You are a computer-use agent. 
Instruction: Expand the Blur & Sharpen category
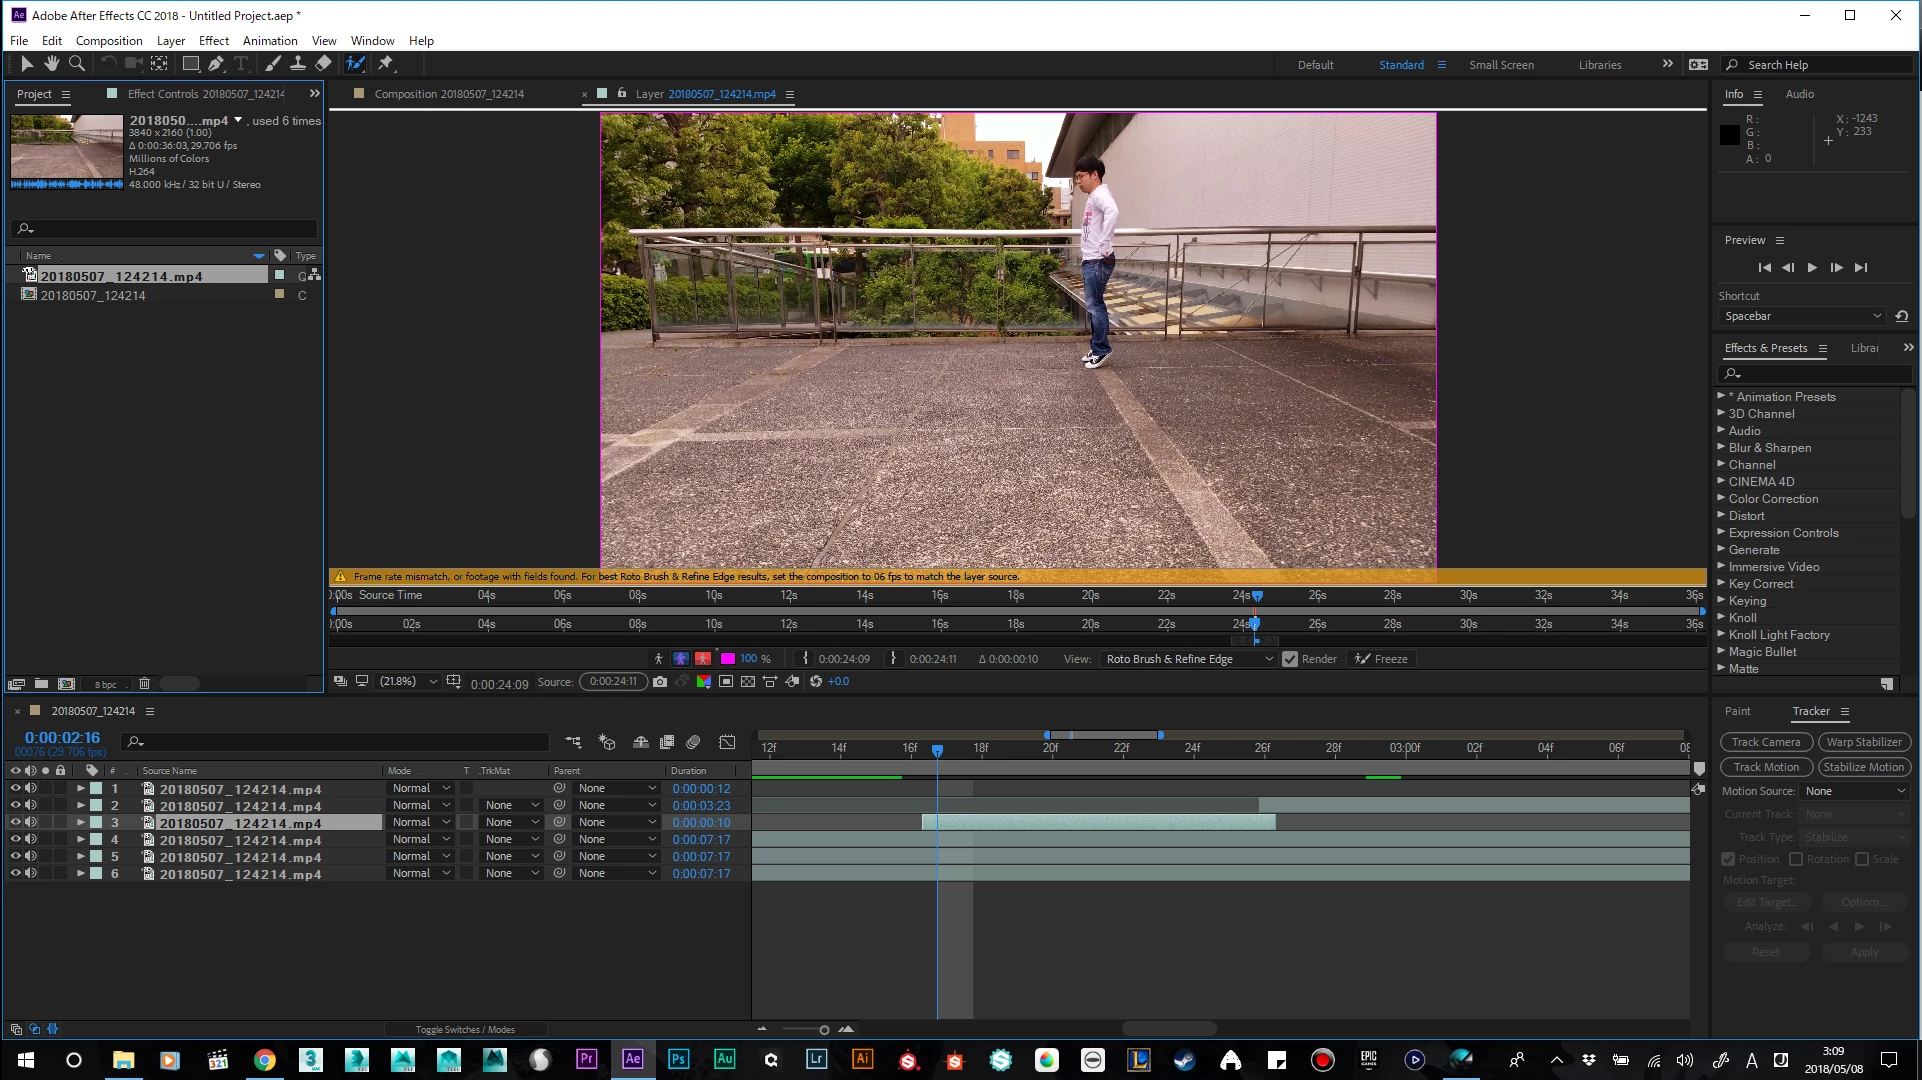[x=1721, y=447]
